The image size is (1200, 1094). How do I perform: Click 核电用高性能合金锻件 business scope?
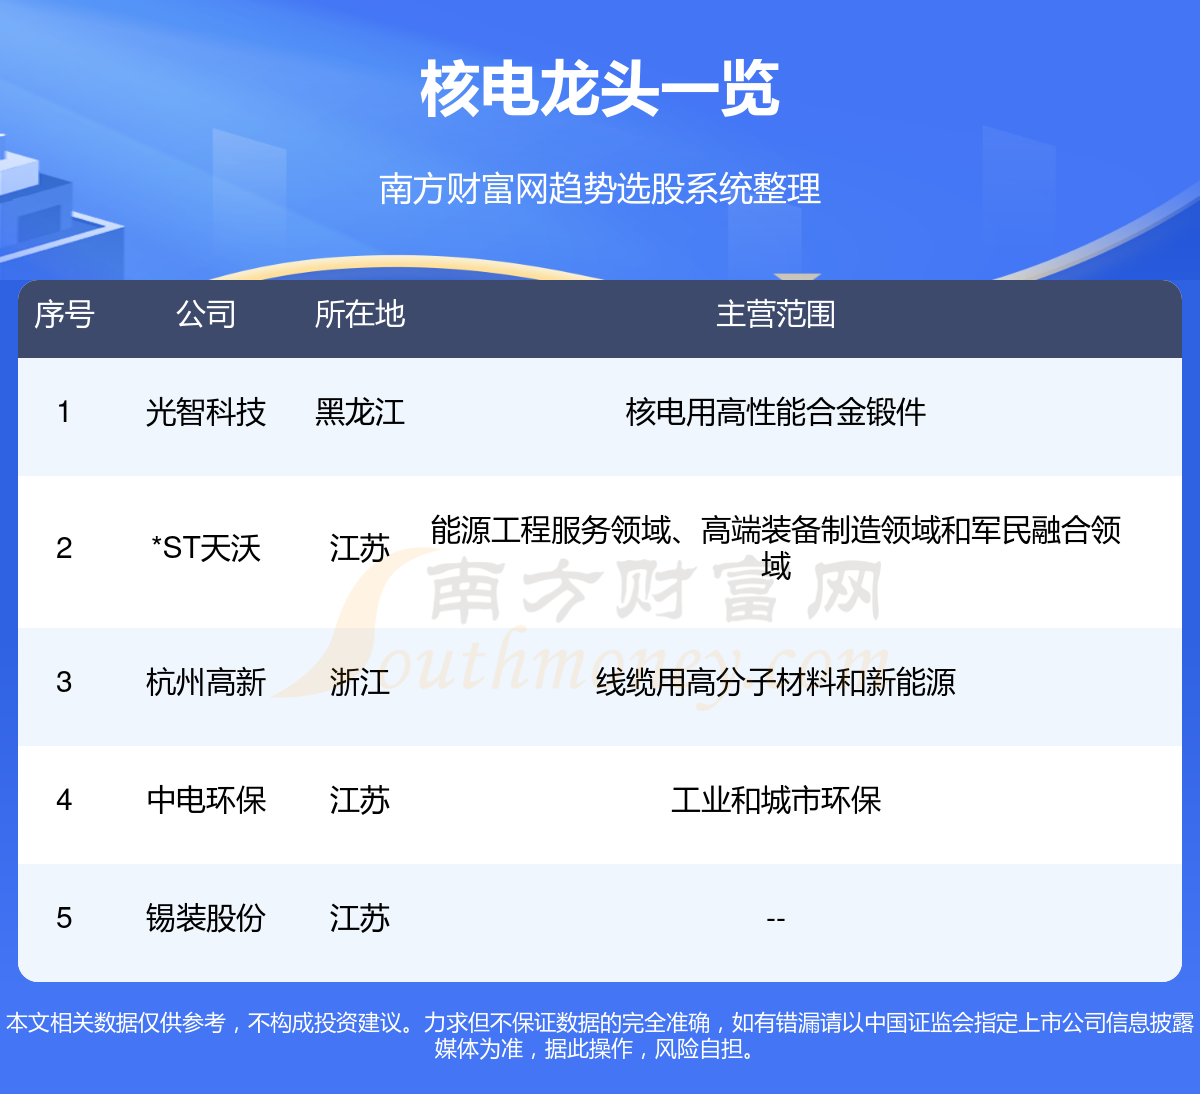pyautogui.click(x=776, y=412)
